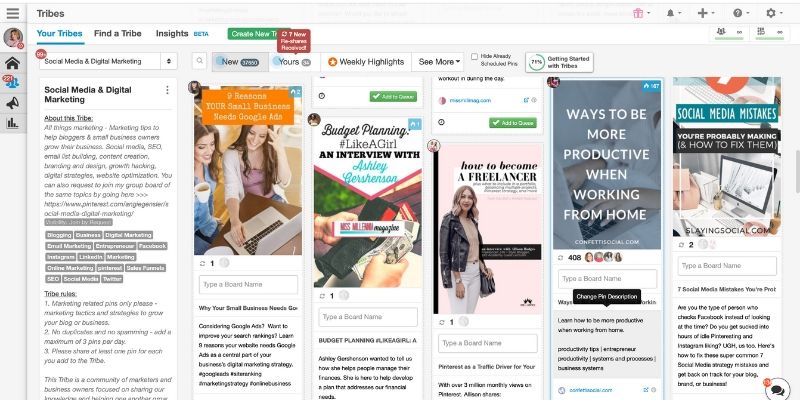Click the Digital Marketing tag
800x400 pixels.
point(129,235)
